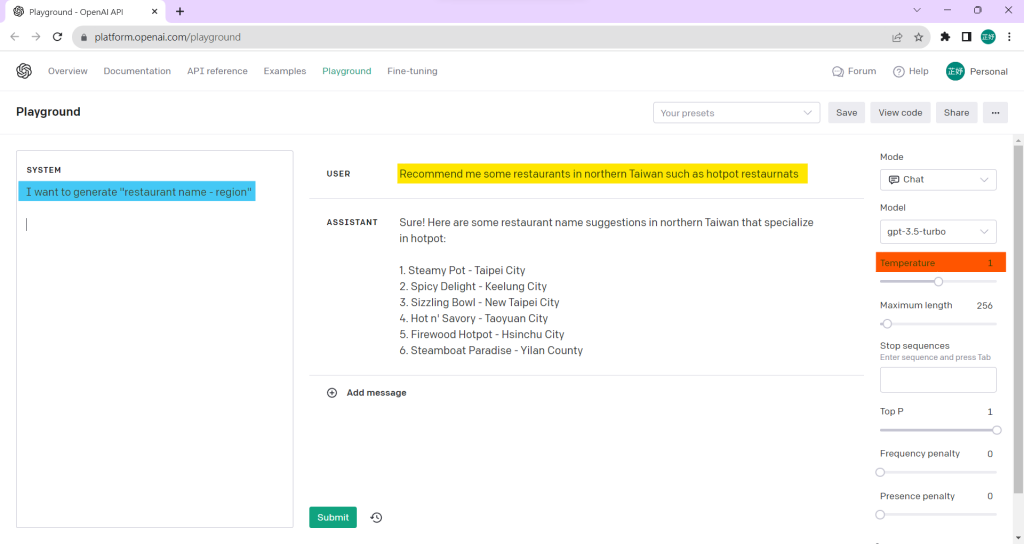Open the browser extensions puzzle icon
Image resolution: width=1024 pixels, height=544 pixels.
tap(945, 37)
